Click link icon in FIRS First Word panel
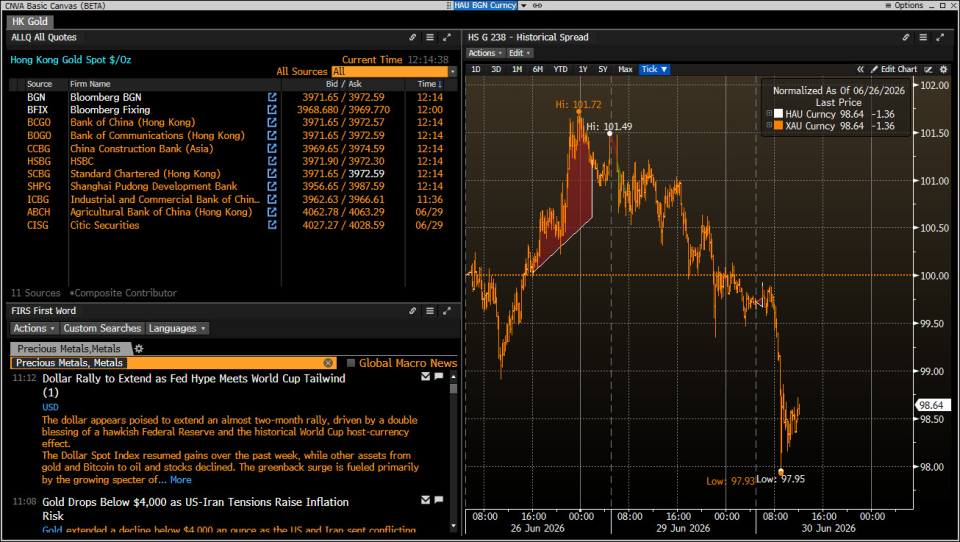 (x=413, y=311)
